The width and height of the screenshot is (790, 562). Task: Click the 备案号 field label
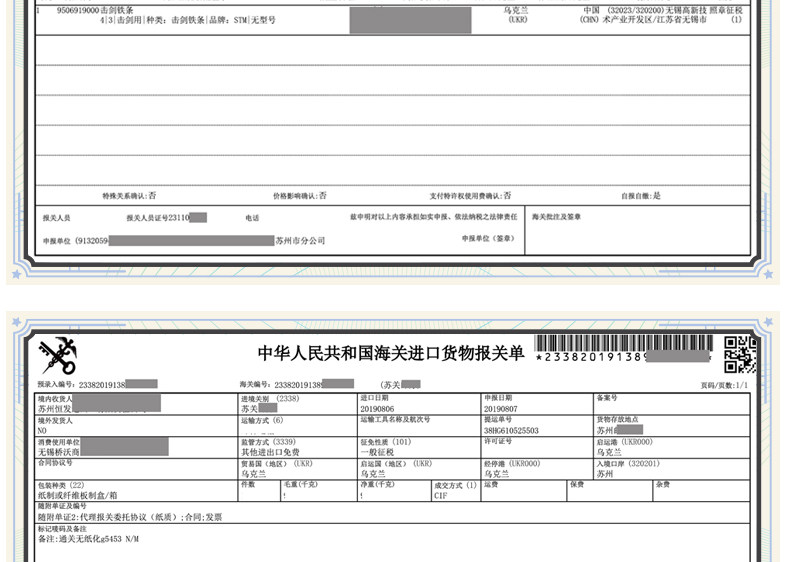[x=607, y=398]
